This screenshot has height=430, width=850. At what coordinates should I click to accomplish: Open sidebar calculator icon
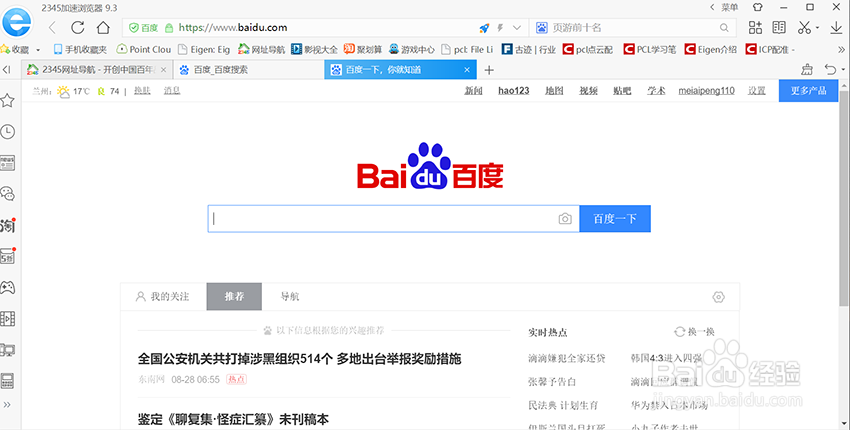coord(8,381)
